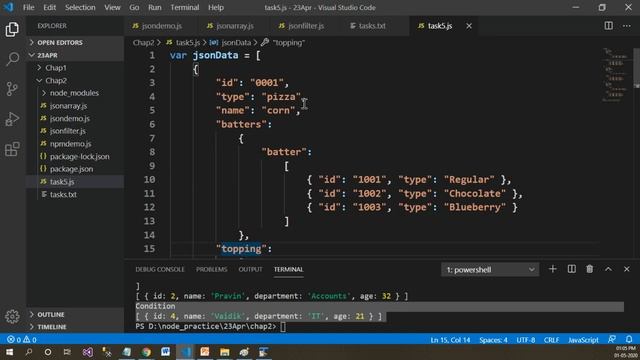Open the notifications bell in status bar

click(x=629, y=340)
